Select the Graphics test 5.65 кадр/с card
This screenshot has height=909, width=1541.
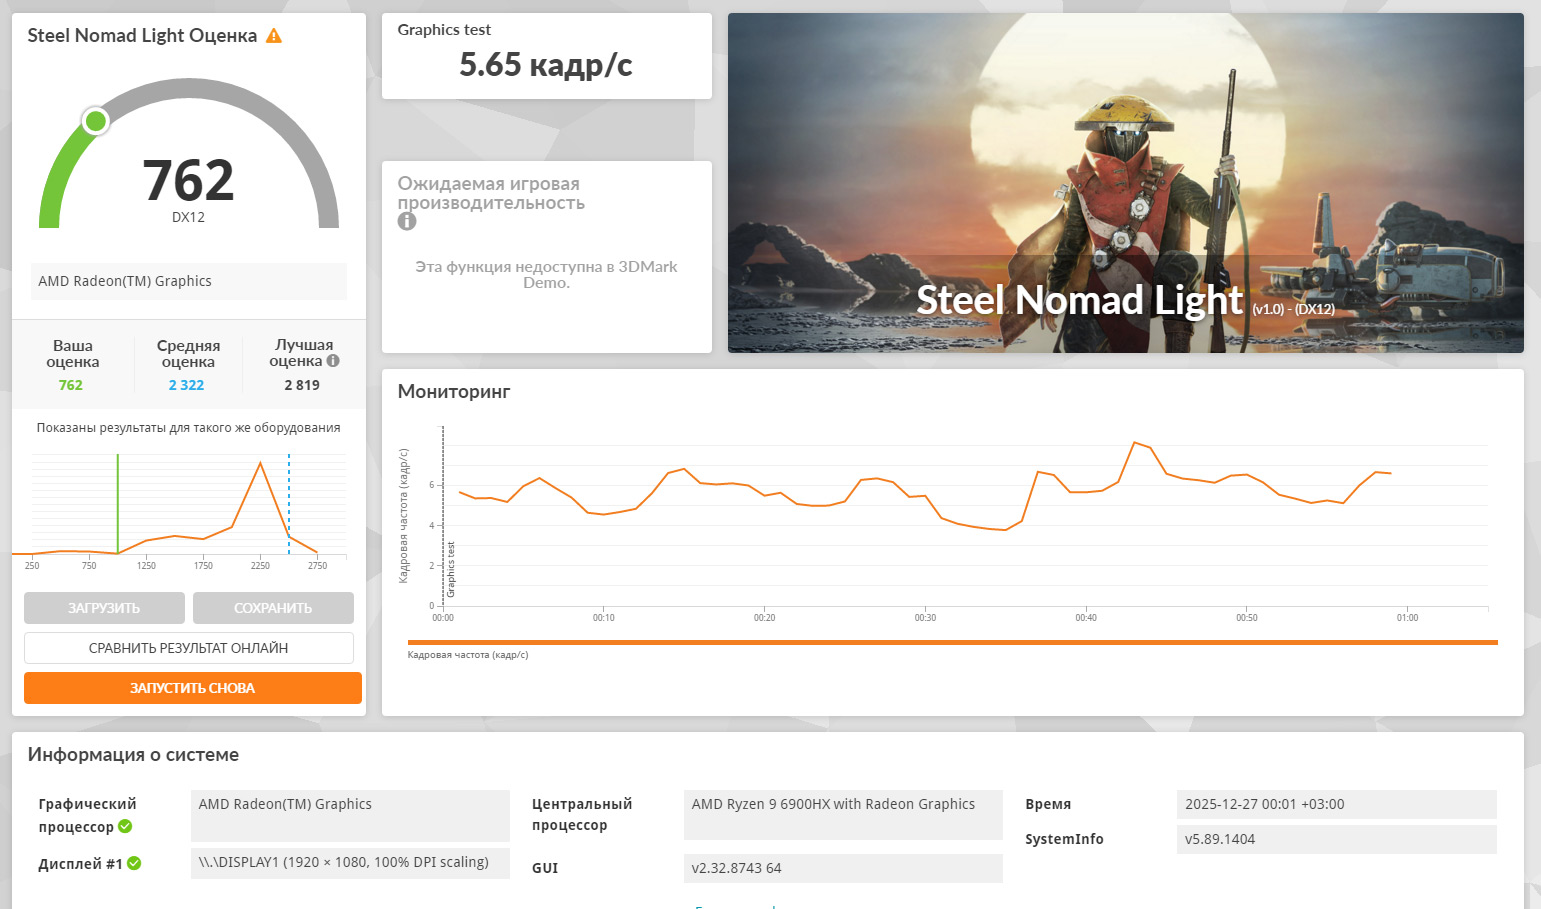546,56
